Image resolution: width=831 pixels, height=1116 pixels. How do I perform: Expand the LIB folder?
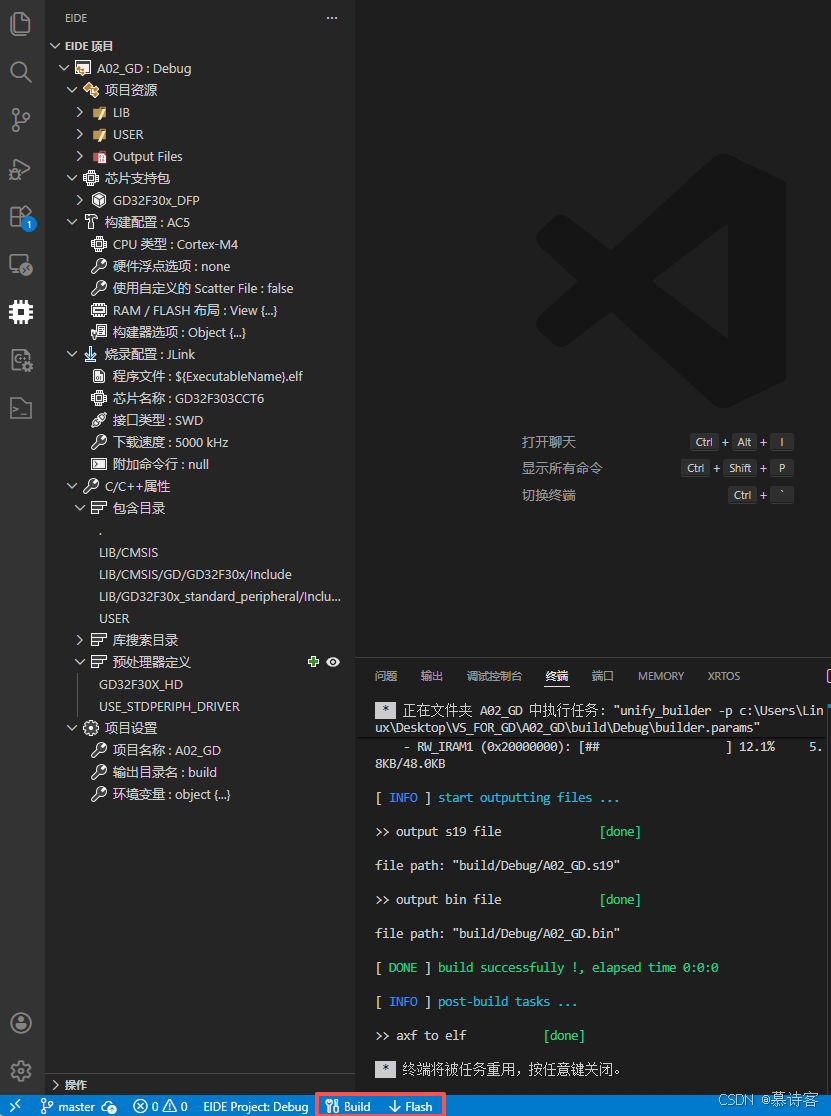[x=80, y=112]
